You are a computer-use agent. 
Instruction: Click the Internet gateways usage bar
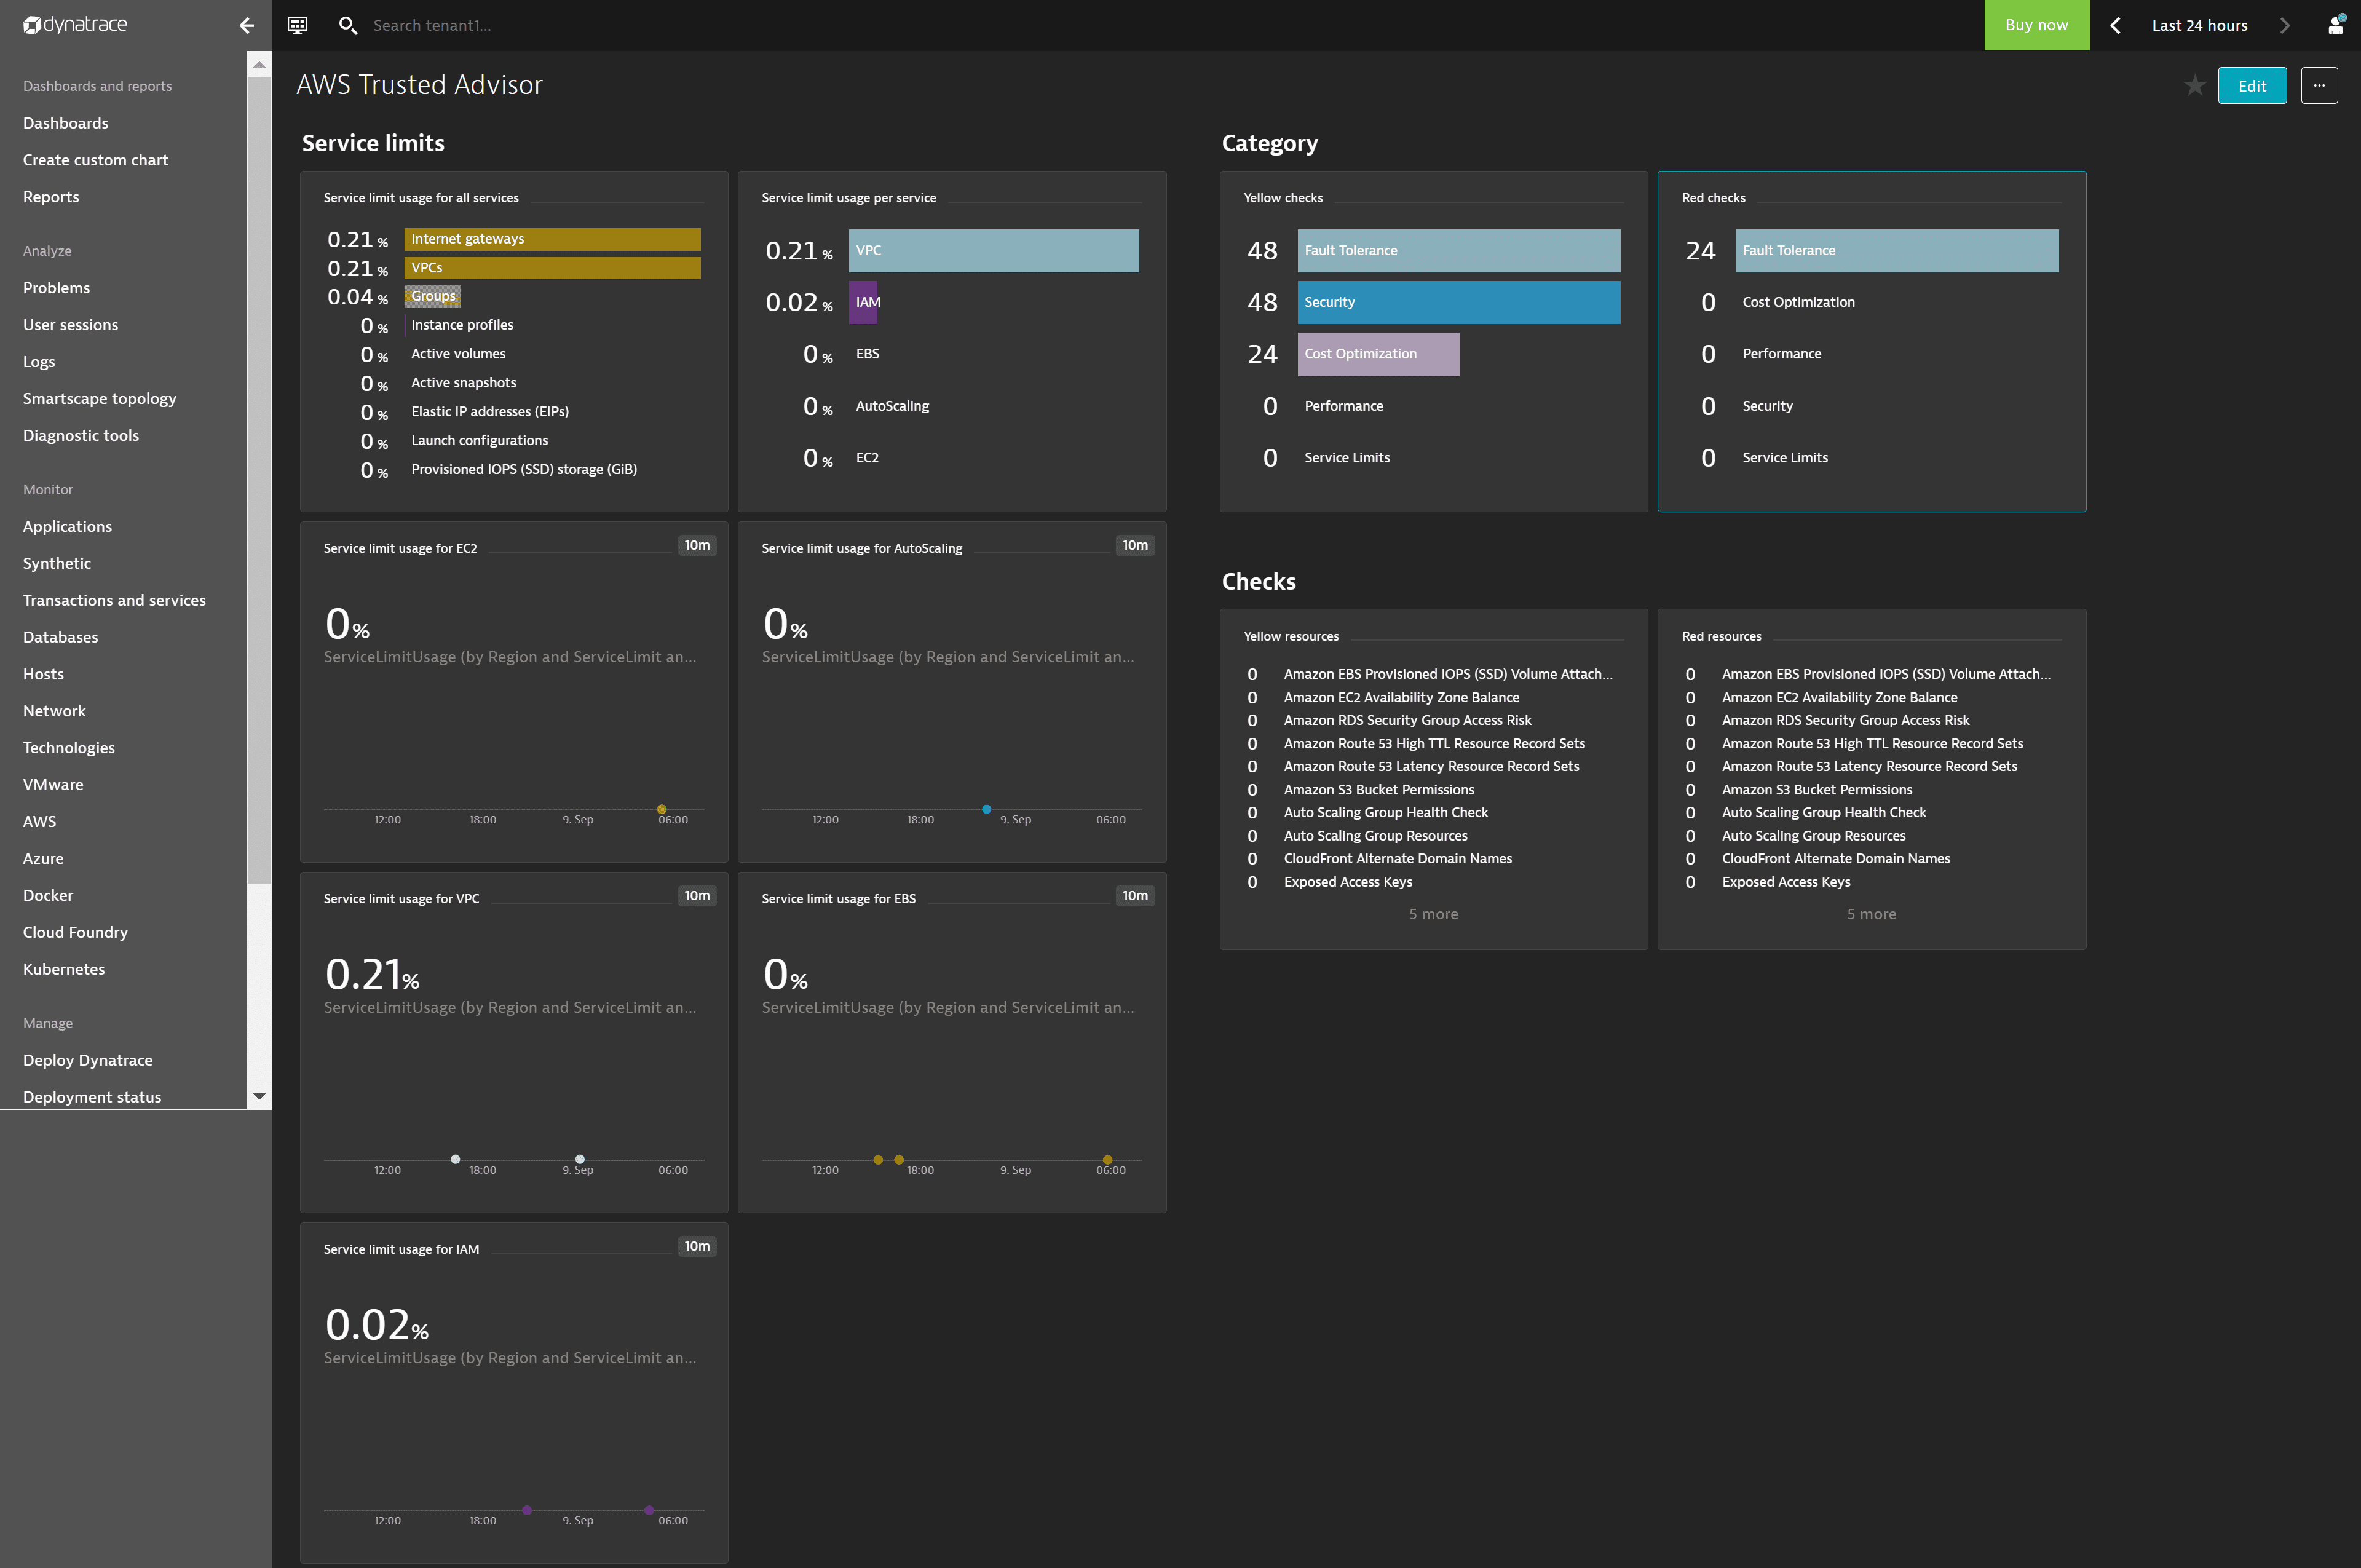point(552,239)
